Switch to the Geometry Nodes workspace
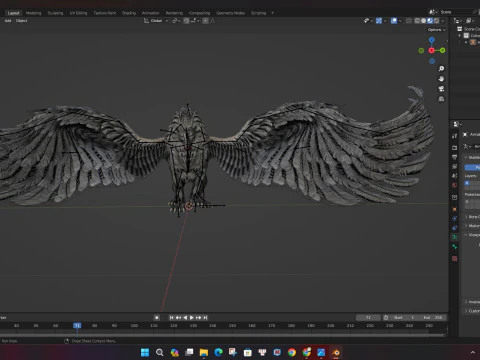 230,13
